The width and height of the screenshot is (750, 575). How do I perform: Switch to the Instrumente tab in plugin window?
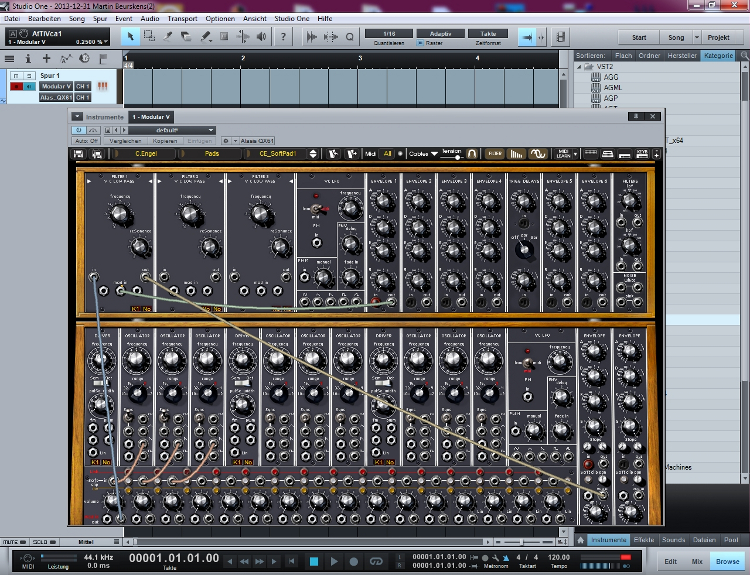click(x=104, y=117)
